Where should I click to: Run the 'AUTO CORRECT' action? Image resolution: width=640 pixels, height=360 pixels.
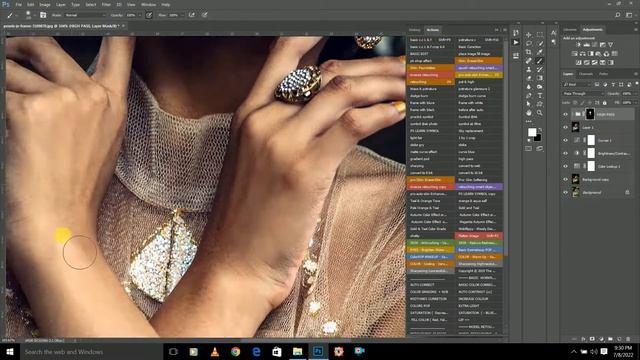pos(431,284)
